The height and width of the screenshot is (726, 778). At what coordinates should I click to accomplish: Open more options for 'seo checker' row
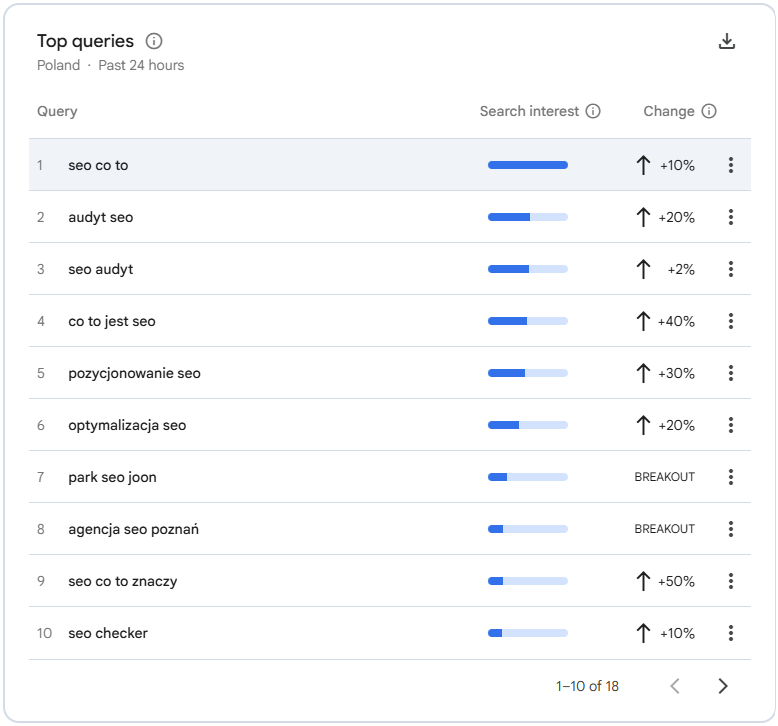[731, 633]
